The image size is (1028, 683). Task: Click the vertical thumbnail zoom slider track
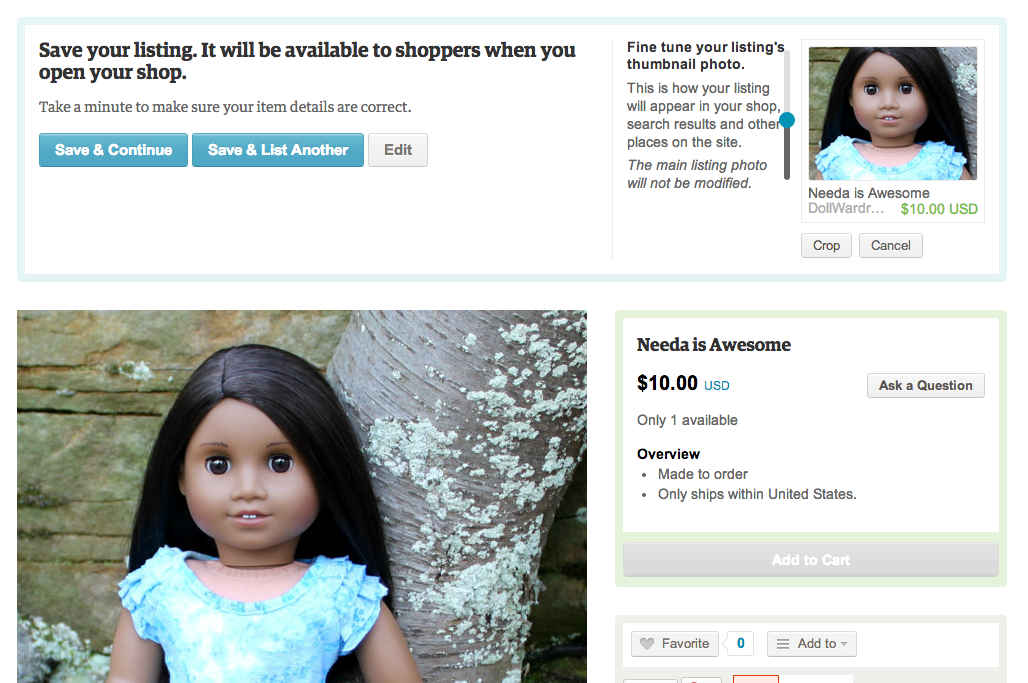point(787,116)
